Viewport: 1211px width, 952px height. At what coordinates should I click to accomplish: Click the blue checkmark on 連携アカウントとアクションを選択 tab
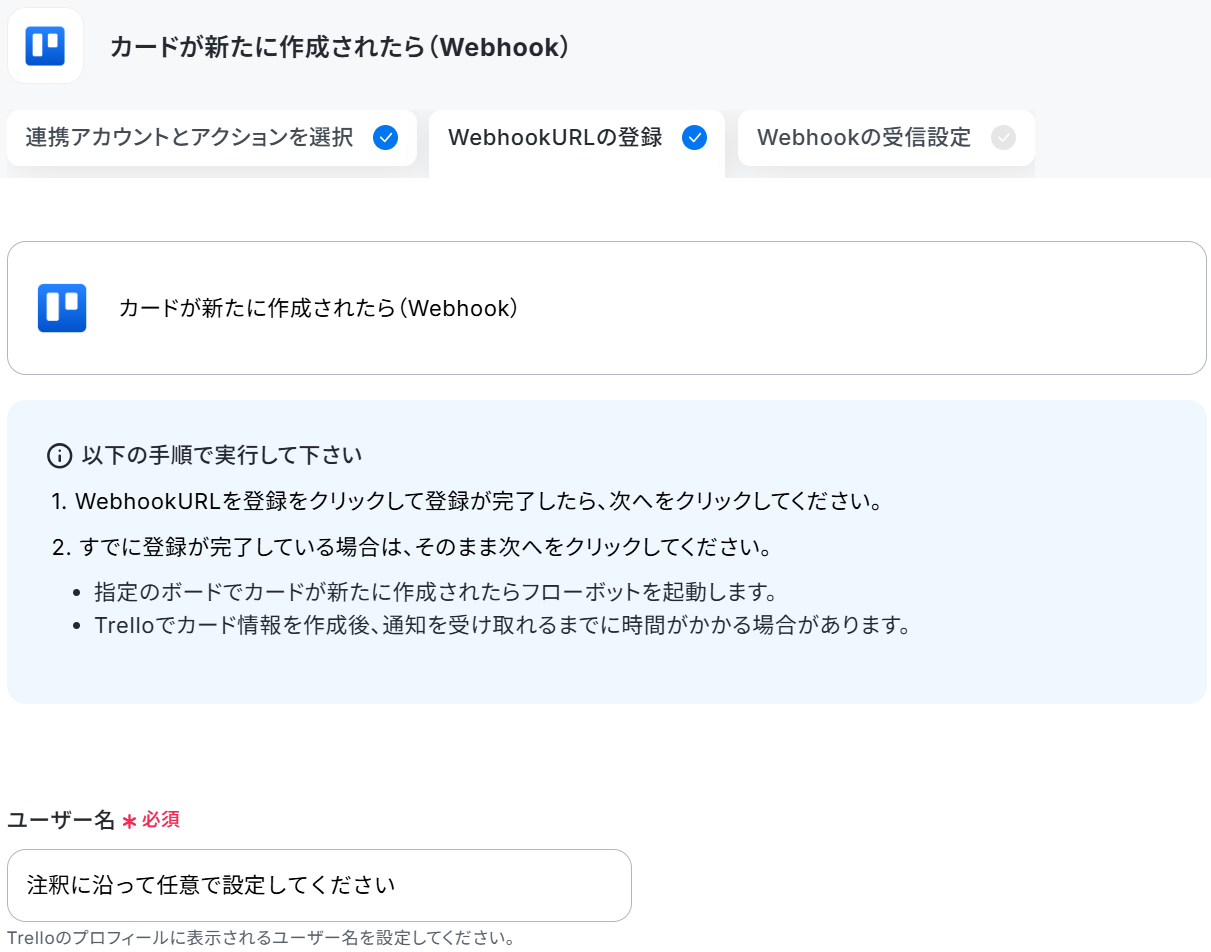click(385, 138)
